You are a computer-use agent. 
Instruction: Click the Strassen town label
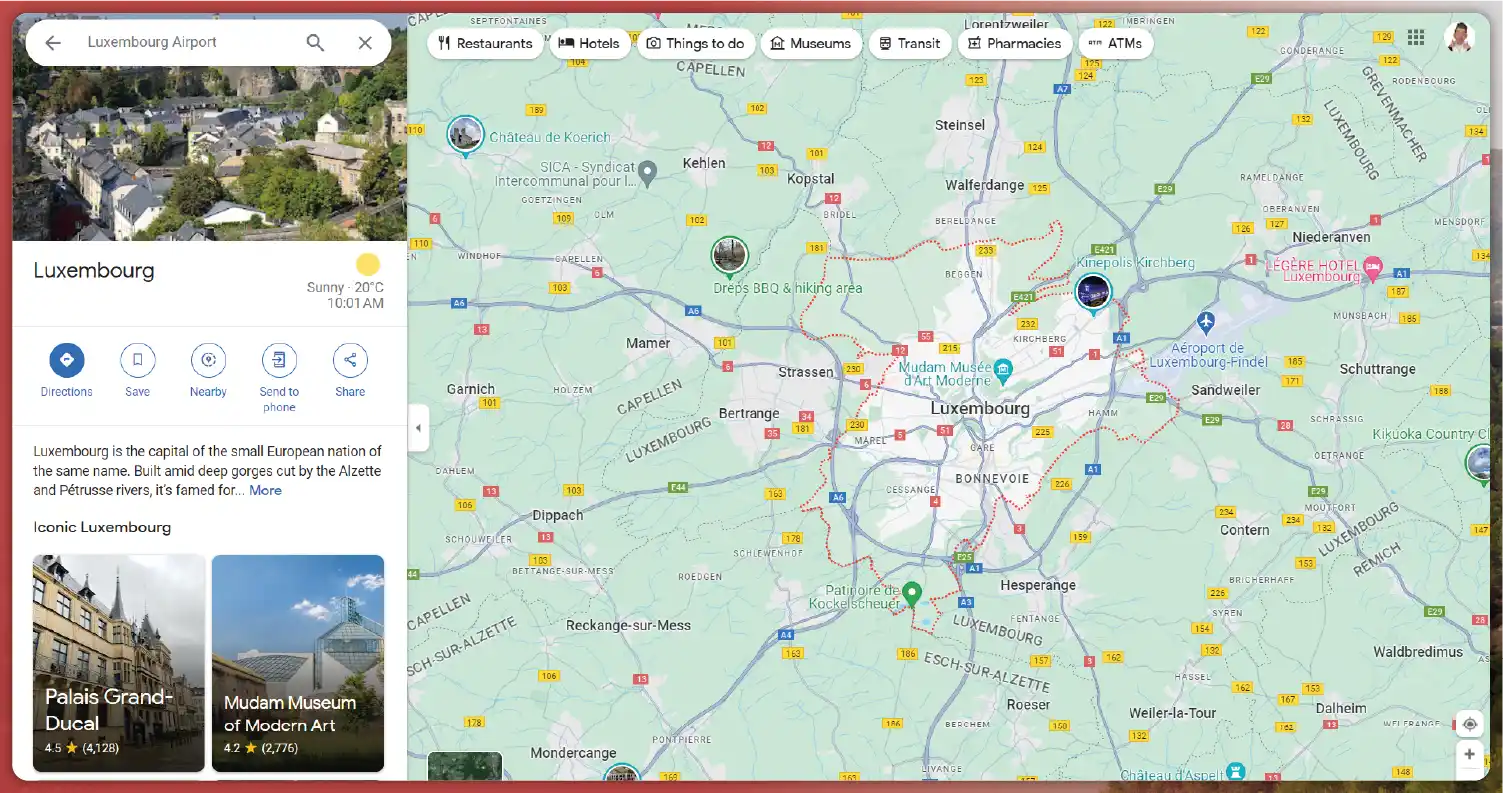806,372
